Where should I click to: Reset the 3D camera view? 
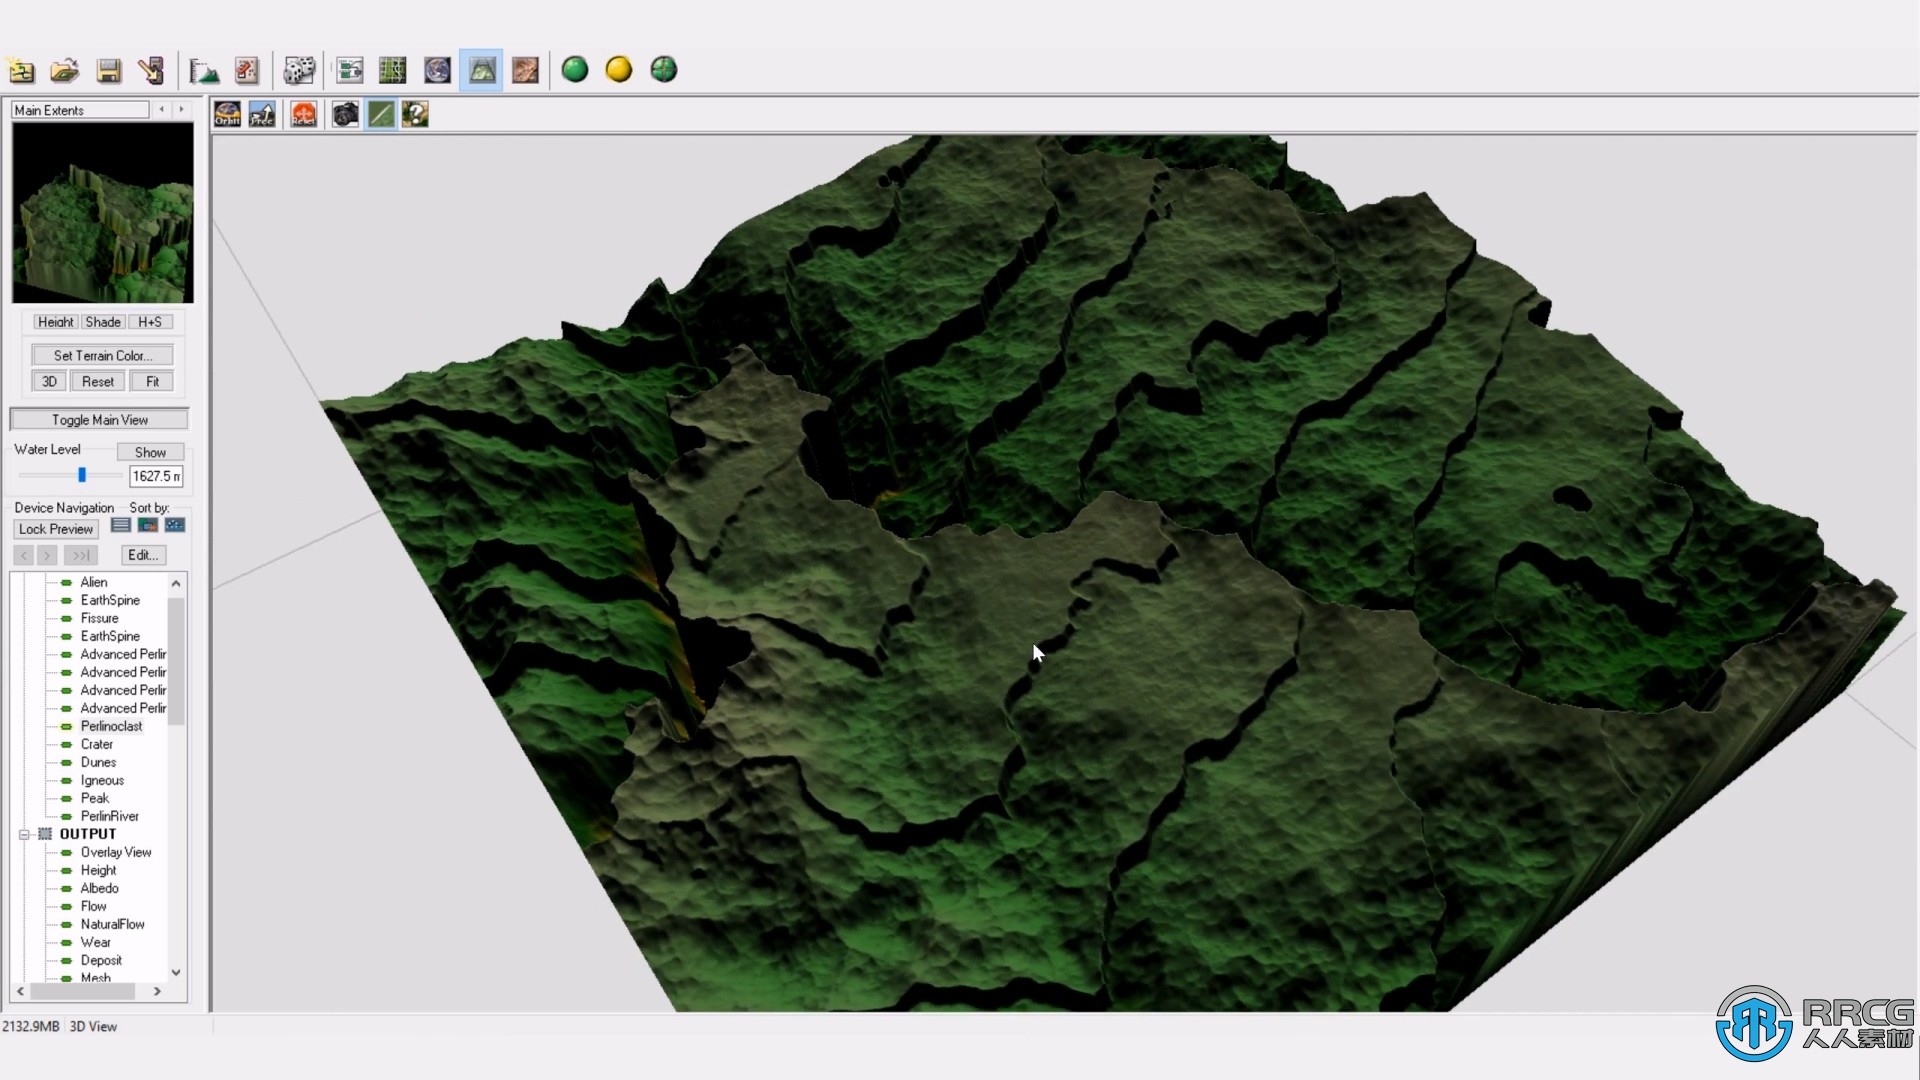(x=304, y=114)
